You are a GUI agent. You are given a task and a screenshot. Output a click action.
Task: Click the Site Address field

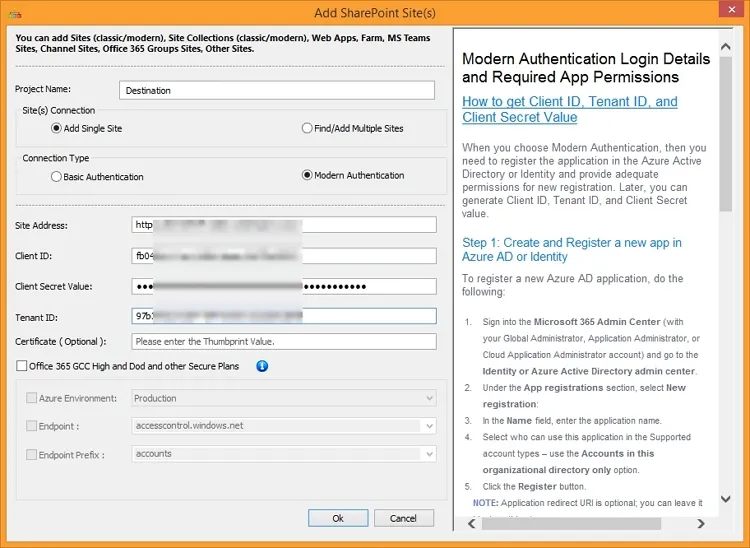pos(284,225)
